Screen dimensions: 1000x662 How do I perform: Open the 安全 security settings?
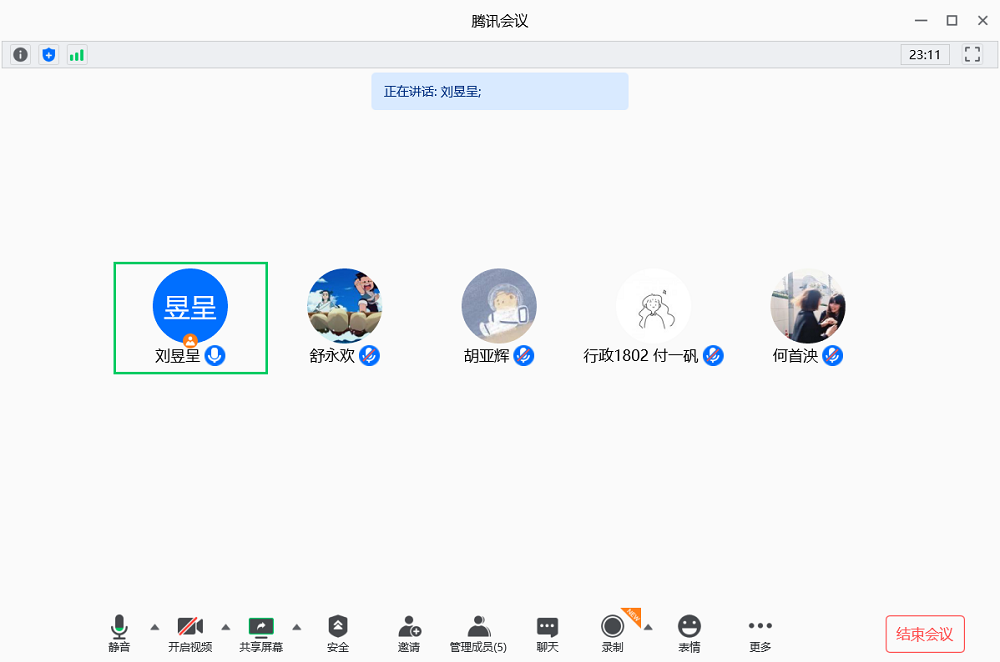[x=338, y=633]
